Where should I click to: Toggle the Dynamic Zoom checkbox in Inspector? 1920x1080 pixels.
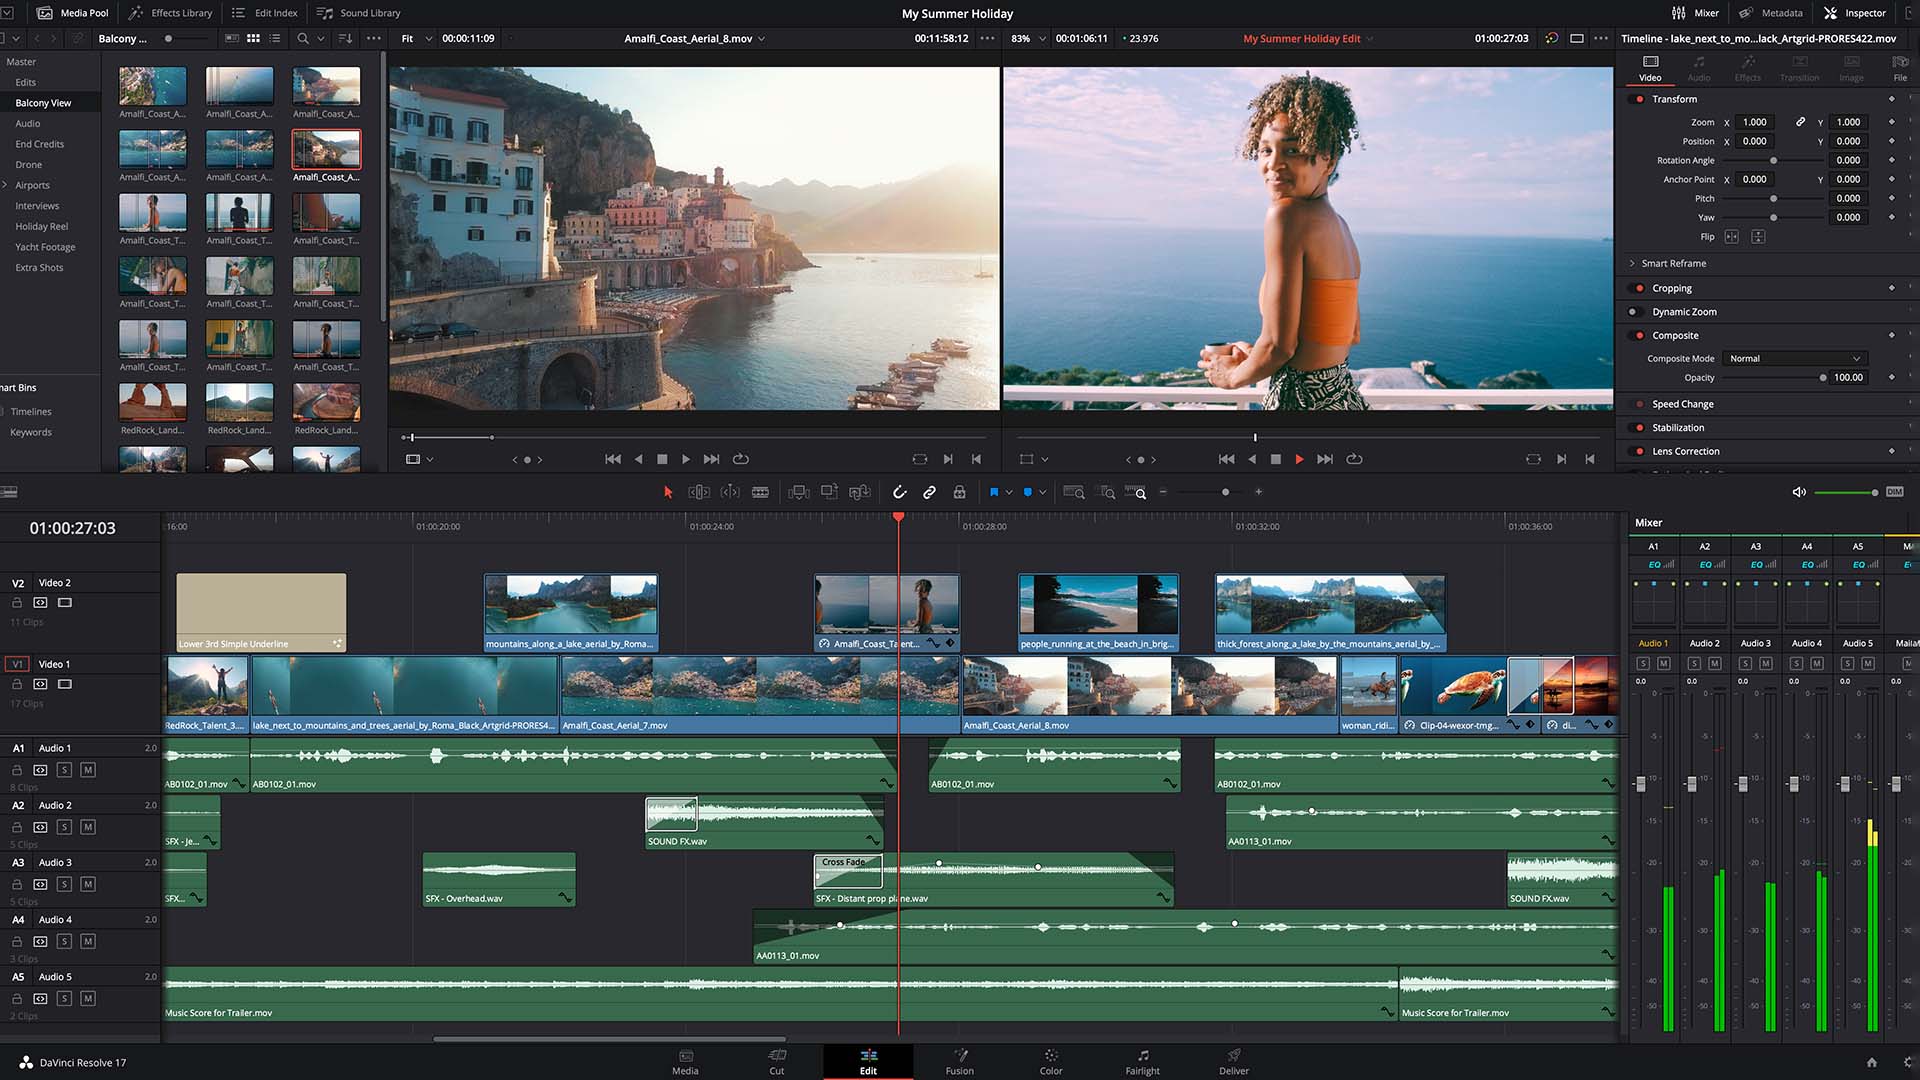1640,311
